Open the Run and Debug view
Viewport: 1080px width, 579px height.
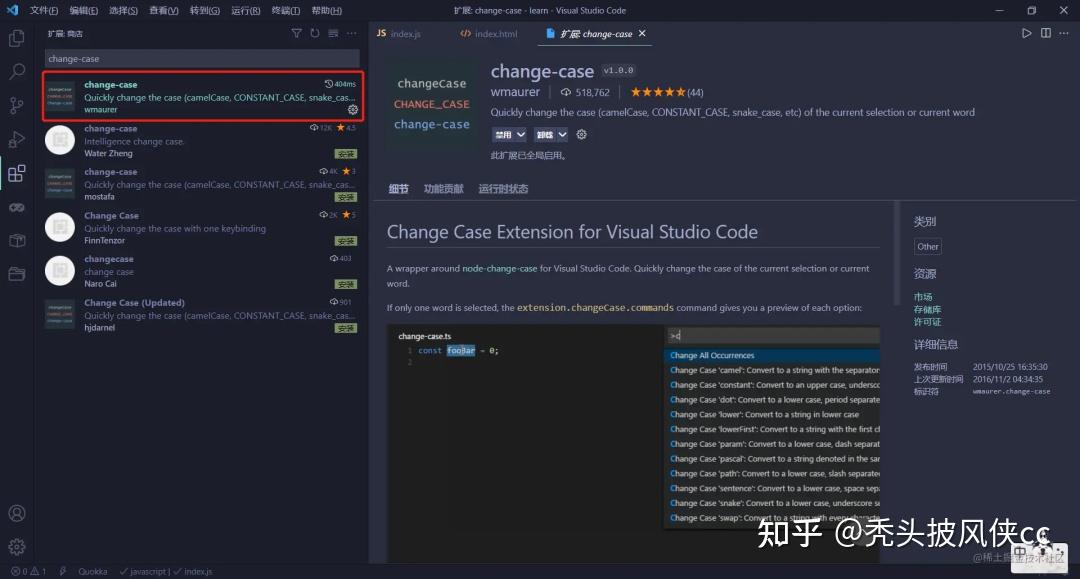point(17,139)
